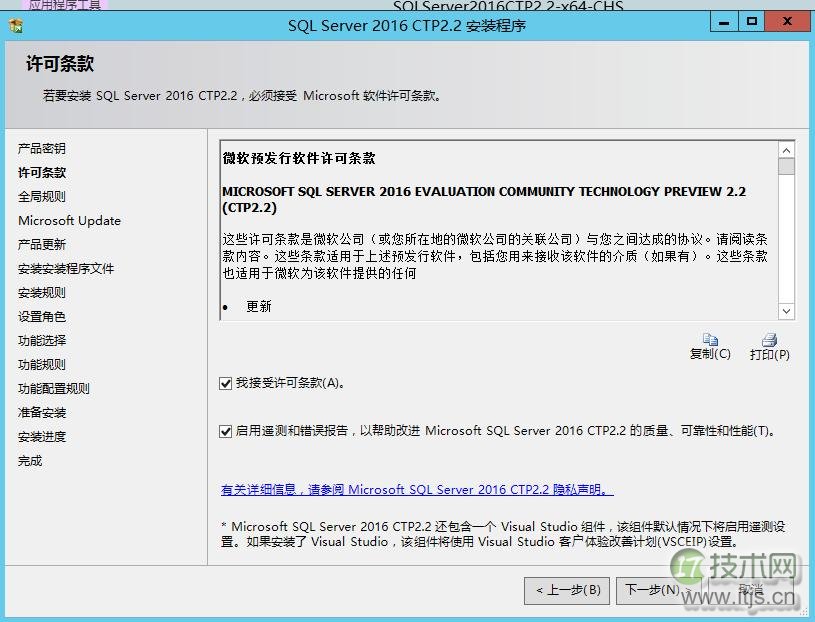This screenshot has height=622, width=815.
Task: Click the 'MICROSOFT SQL SERVER 2016 EVALUATION' license title
Action: tap(483, 200)
